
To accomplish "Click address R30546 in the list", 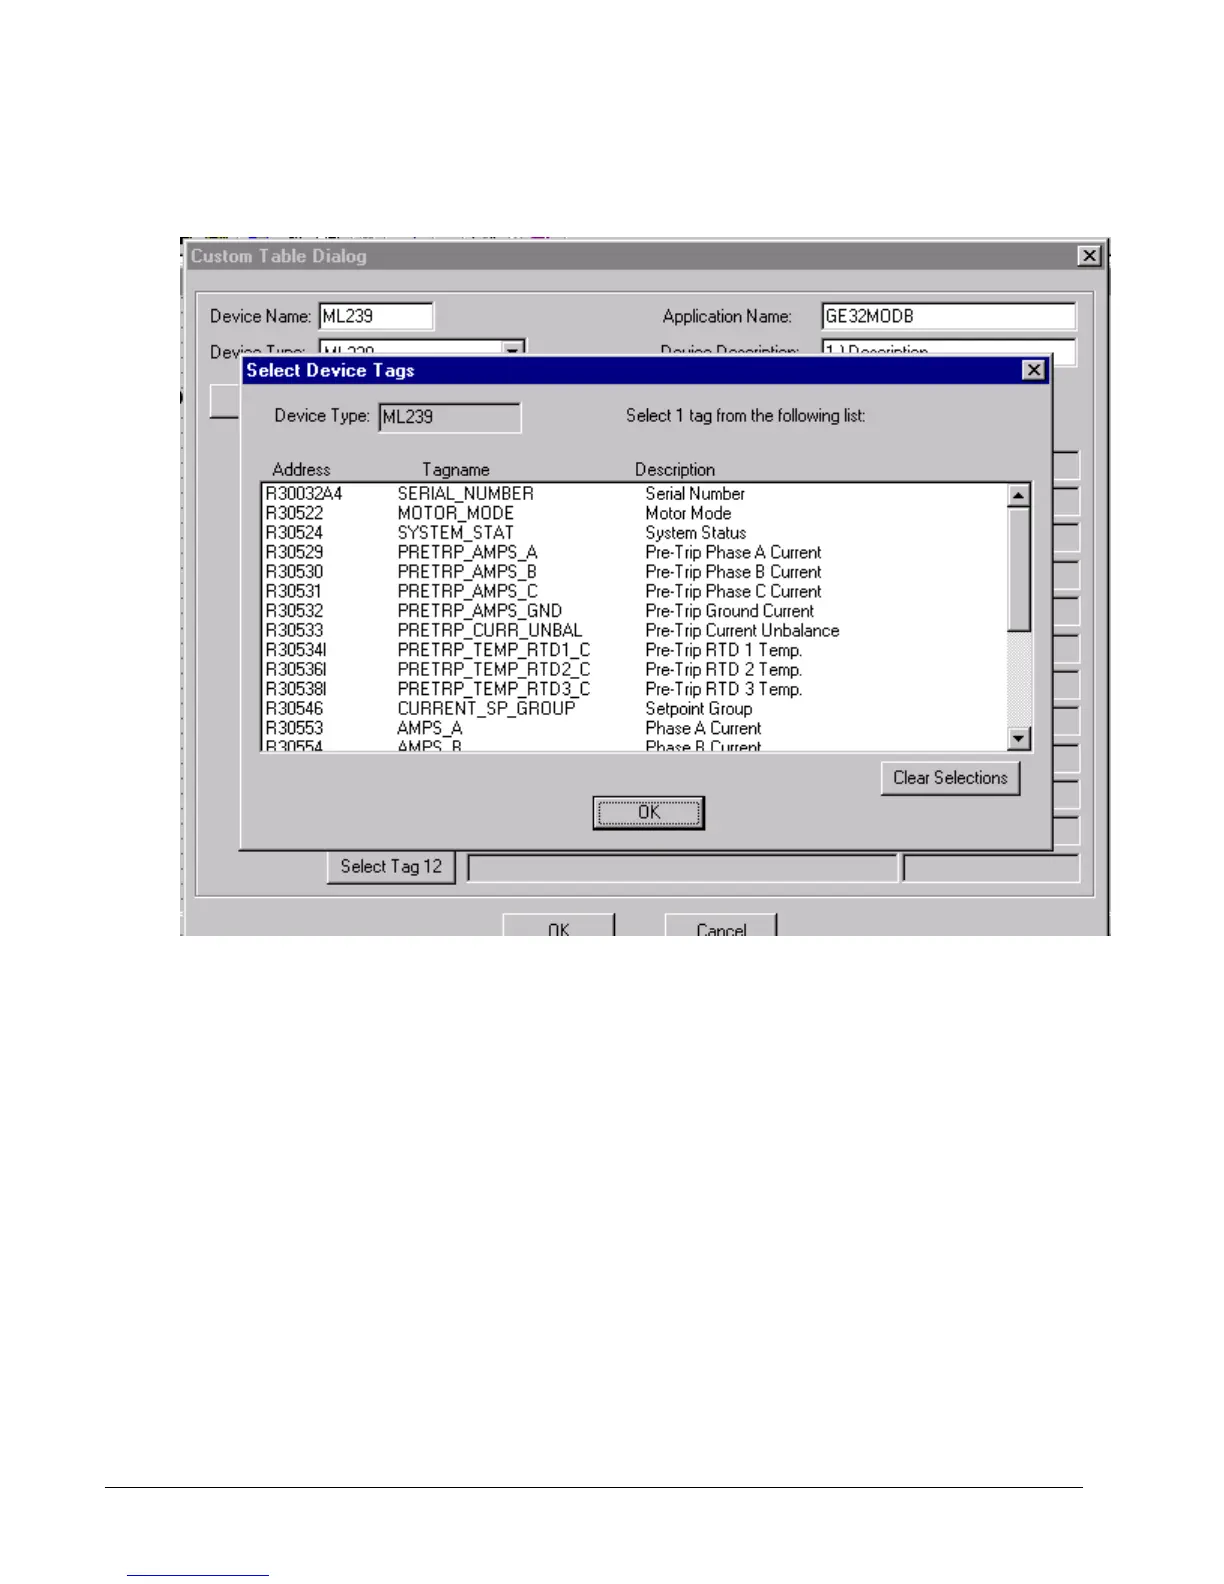I will click(294, 709).
